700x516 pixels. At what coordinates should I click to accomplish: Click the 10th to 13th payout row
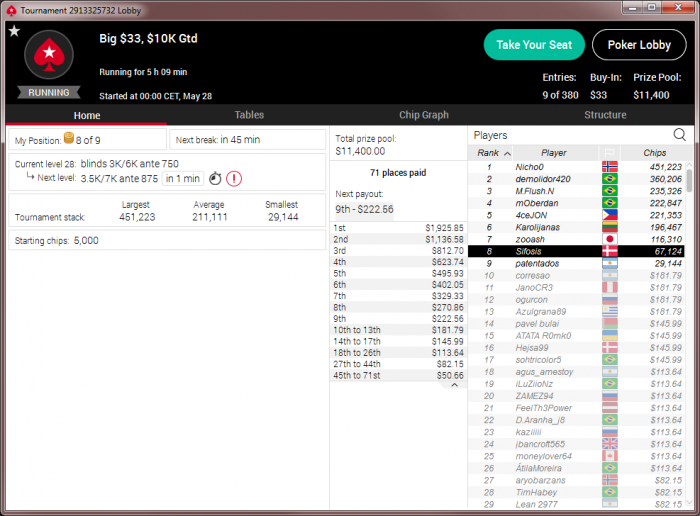pyautogui.click(x=398, y=330)
